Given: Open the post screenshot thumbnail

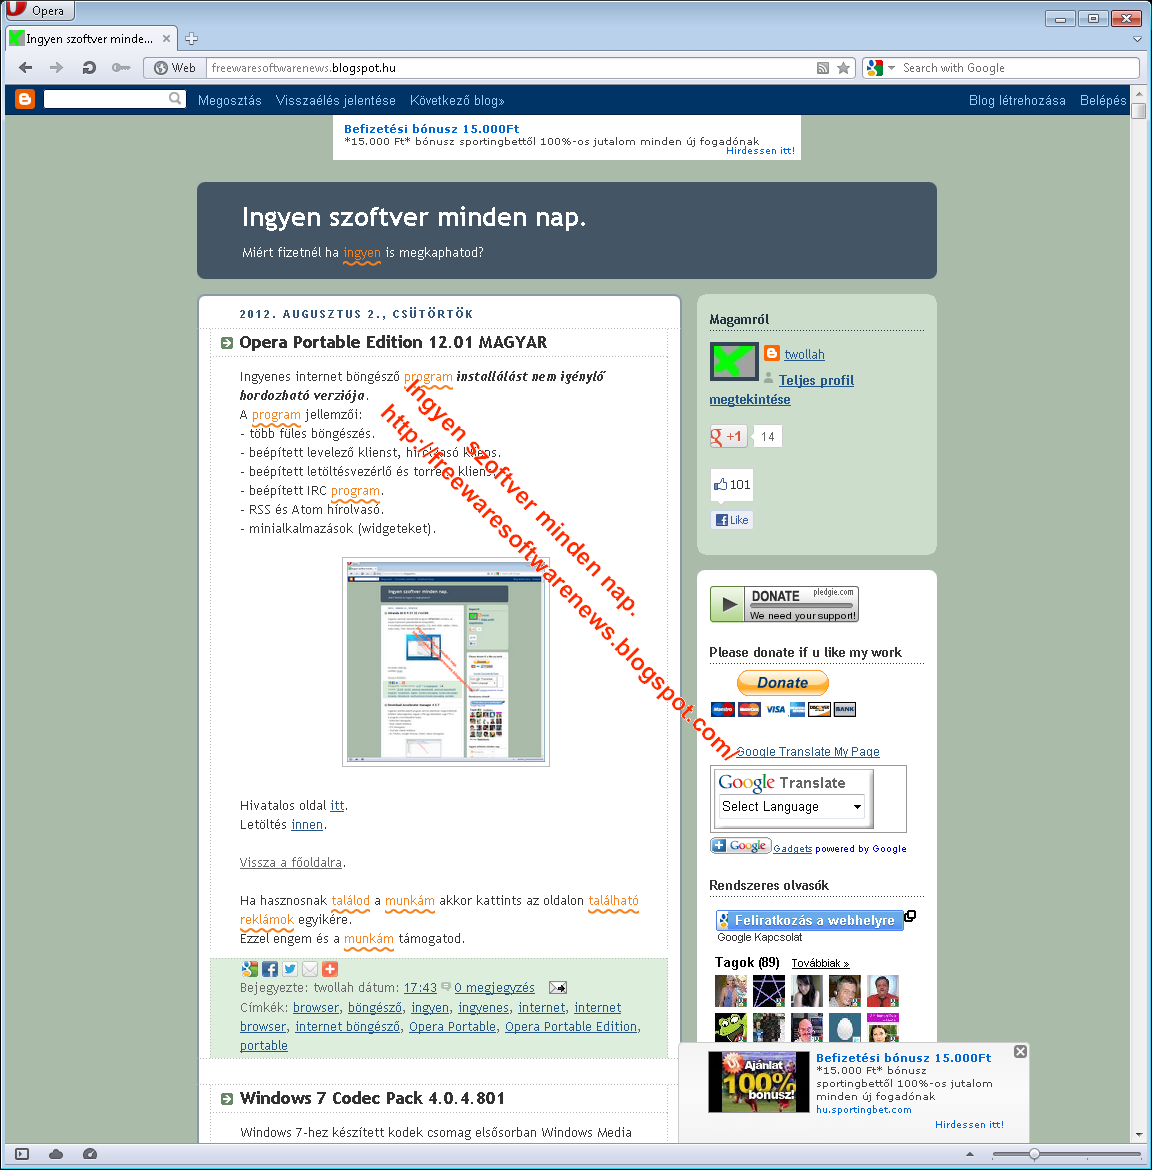Looking at the screenshot, I should click(446, 662).
